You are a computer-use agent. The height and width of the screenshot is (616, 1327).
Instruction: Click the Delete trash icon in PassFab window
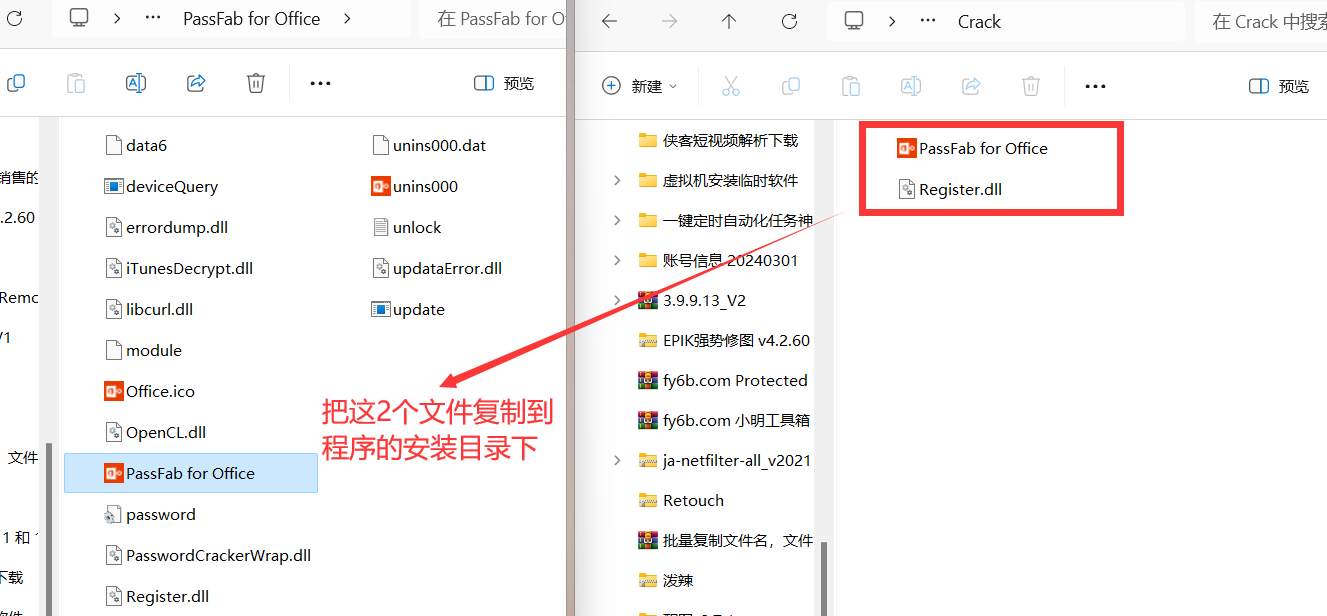click(256, 84)
